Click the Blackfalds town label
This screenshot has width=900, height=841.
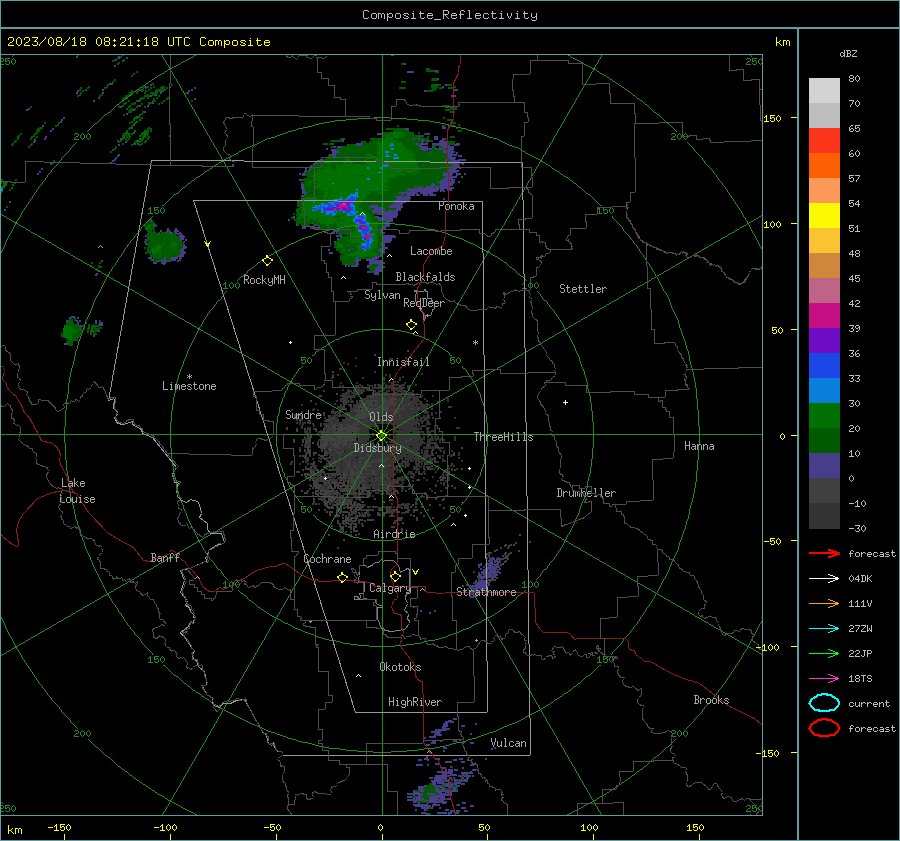coord(425,277)
